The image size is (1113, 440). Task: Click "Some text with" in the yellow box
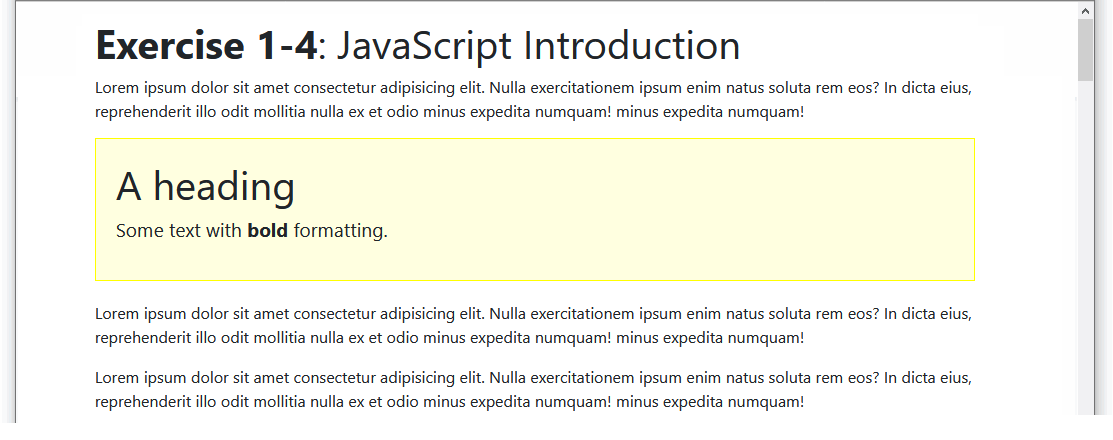coord(179,231)
